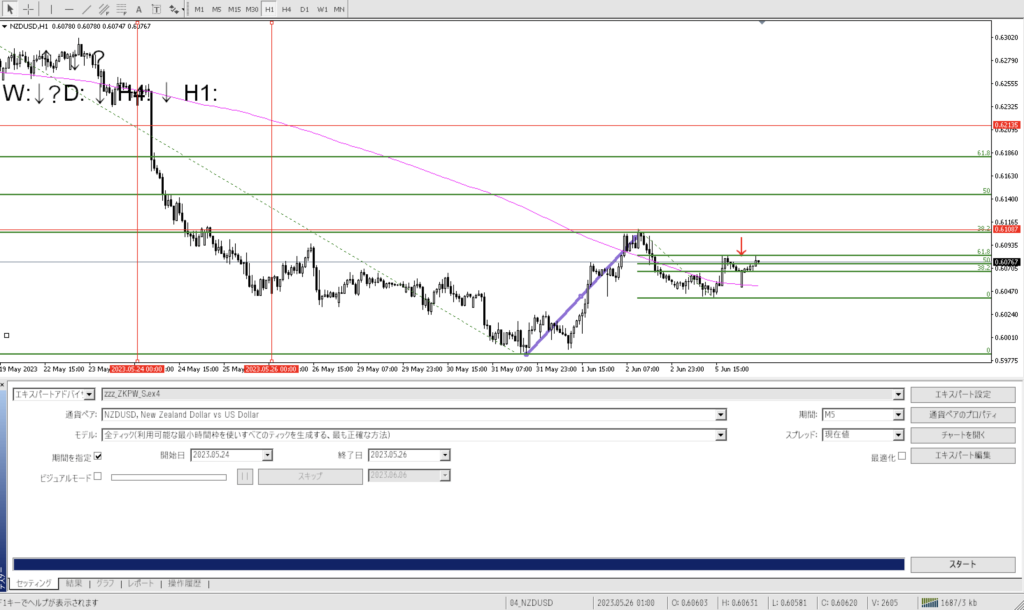Click the エキスパート設定 button
This screenshot has height=610, width=1024.
962,394
